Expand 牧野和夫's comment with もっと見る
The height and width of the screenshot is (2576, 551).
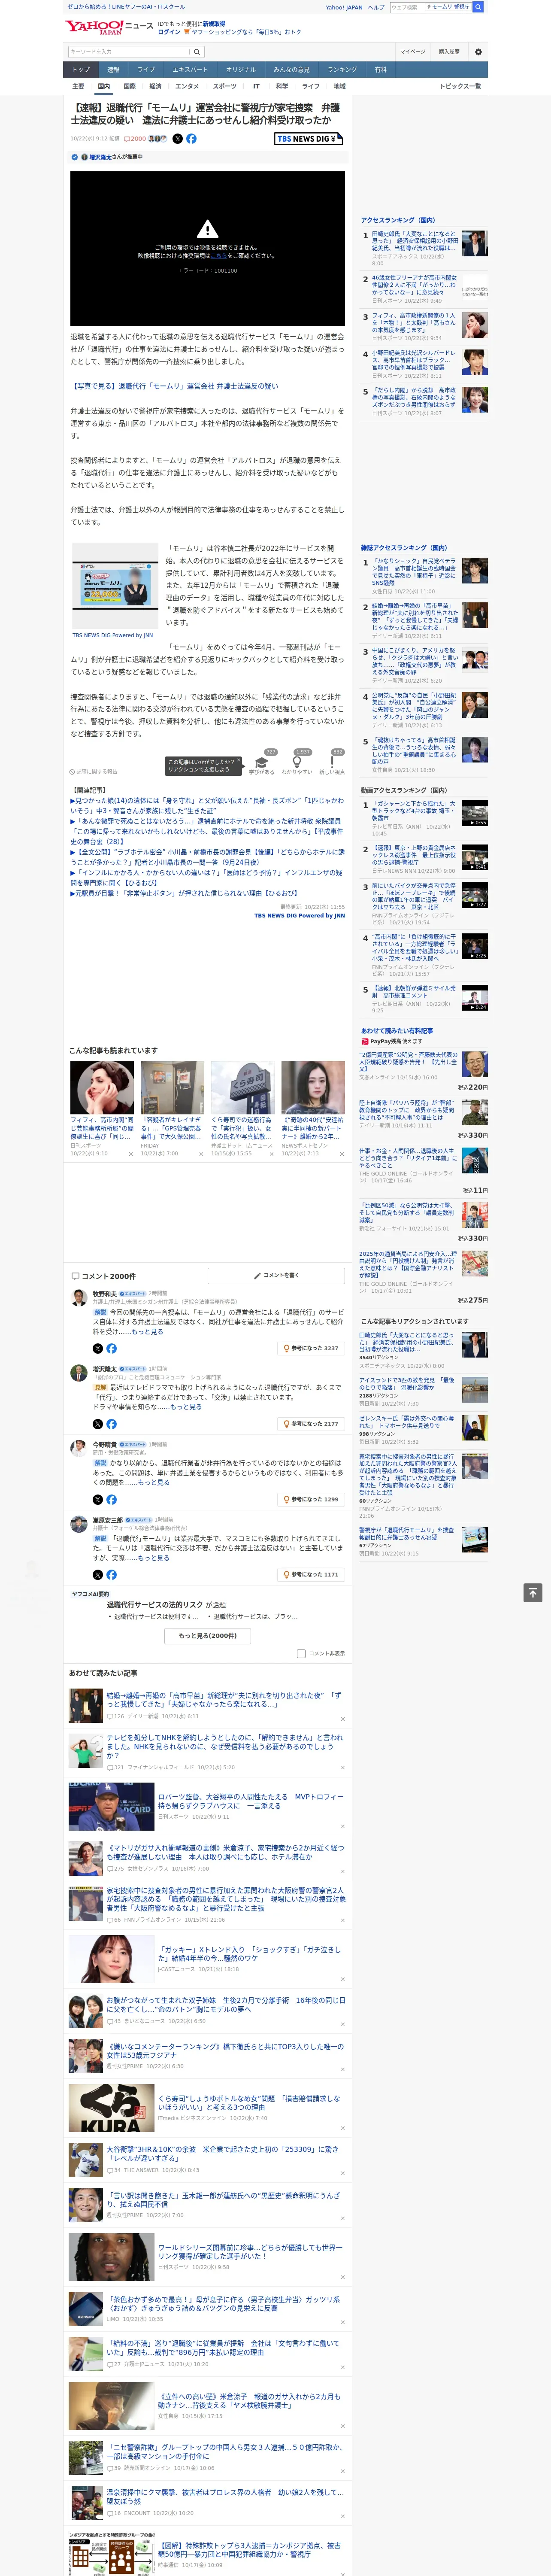coord(147,1331)
